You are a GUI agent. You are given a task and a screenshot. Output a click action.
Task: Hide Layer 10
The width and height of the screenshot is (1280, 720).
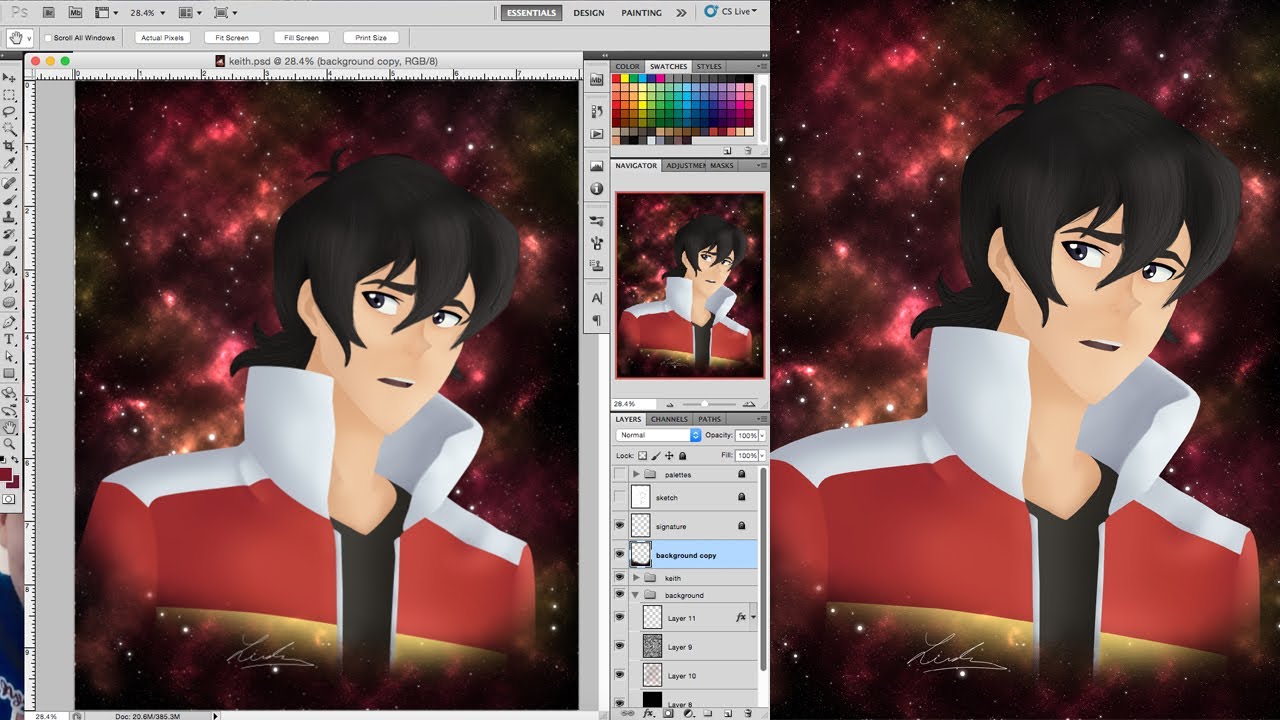(x=619, y=675)
